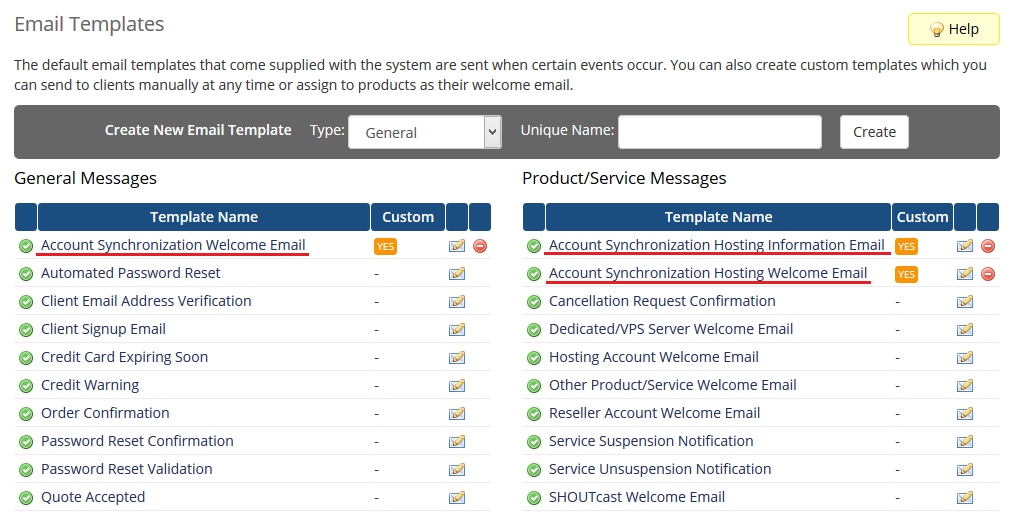Toggle status icon for Cancellation Request Confirmation
The width and height of the screenshot is (1014, 515).
coord(534,302)
